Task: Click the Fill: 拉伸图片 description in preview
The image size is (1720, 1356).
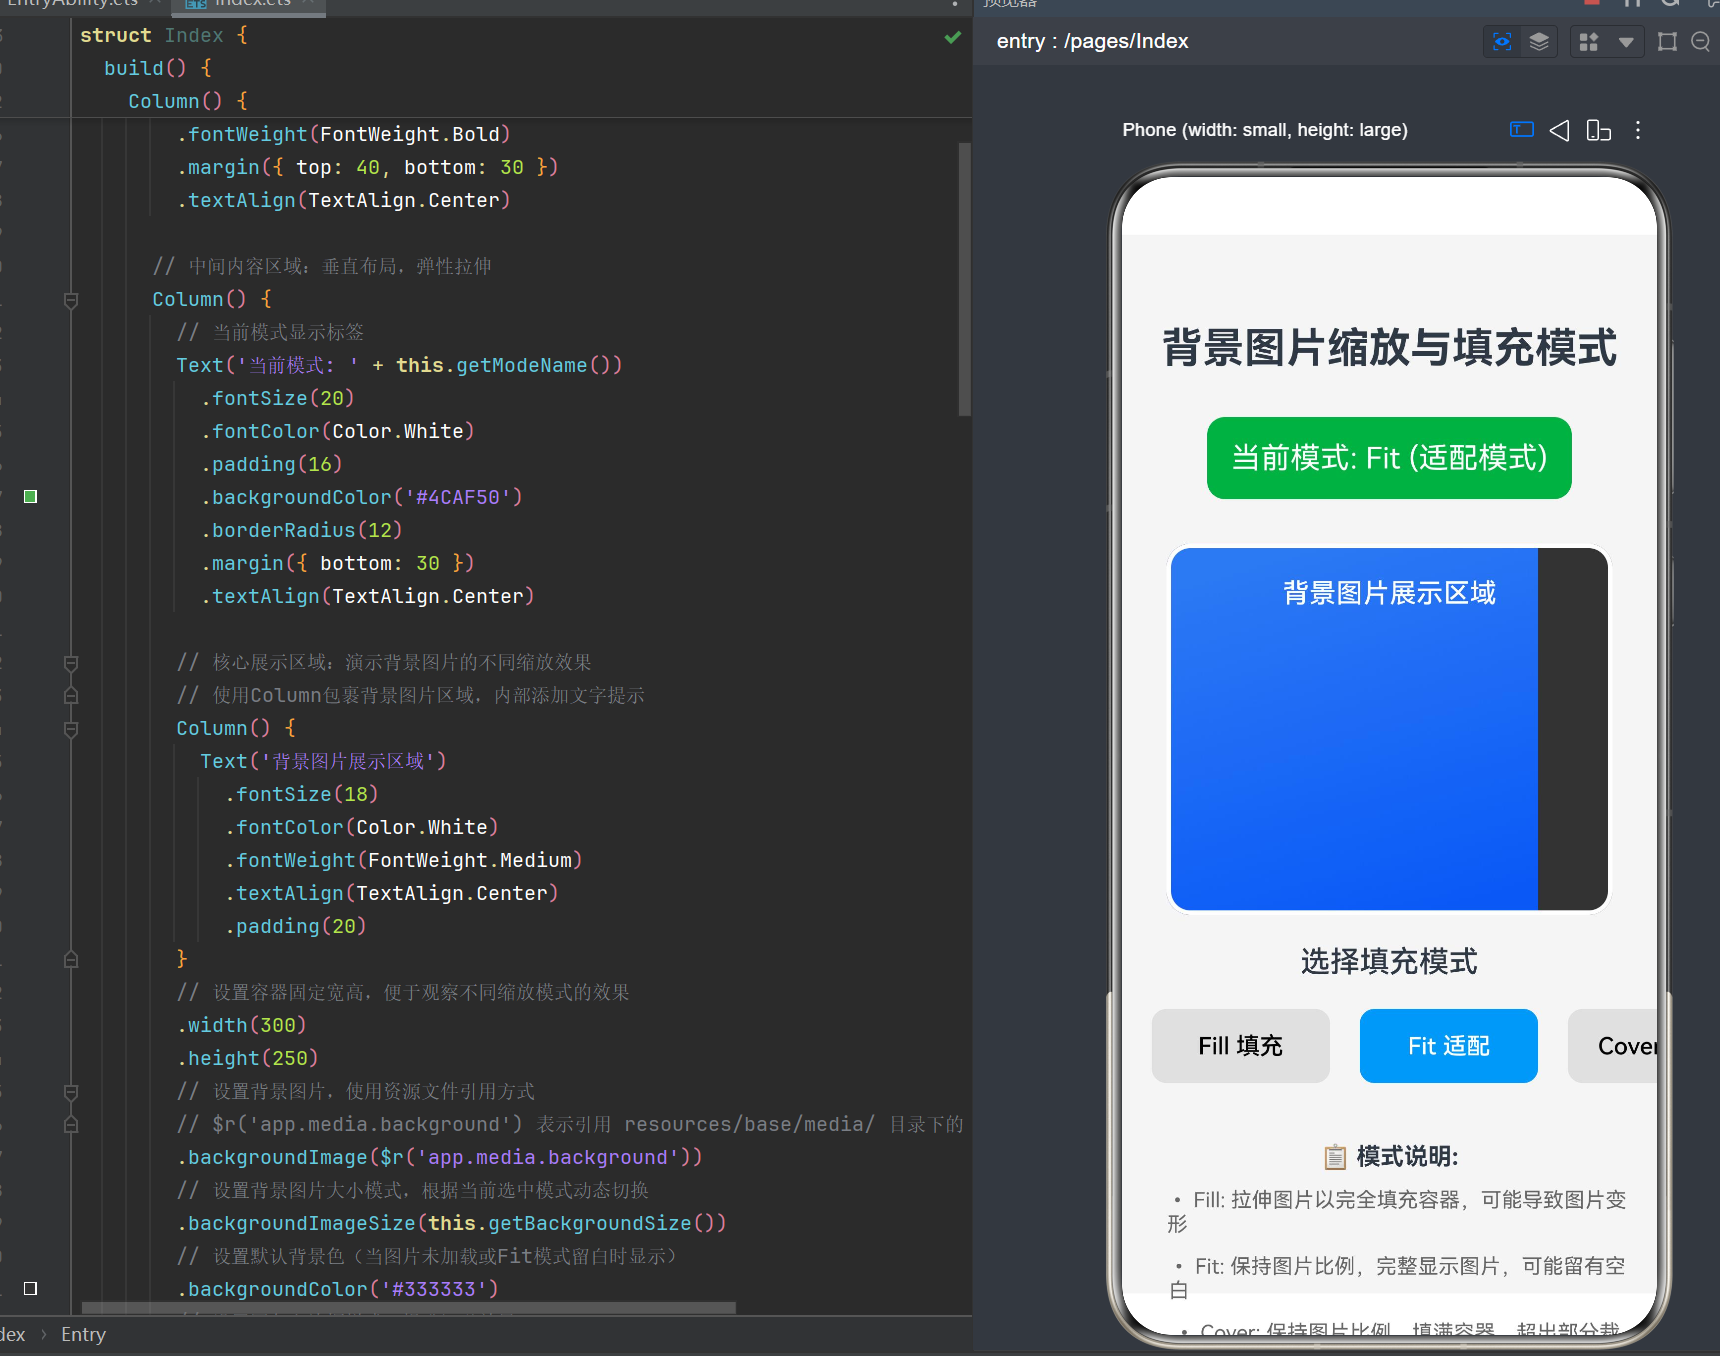Action: coord(1397,1211)
